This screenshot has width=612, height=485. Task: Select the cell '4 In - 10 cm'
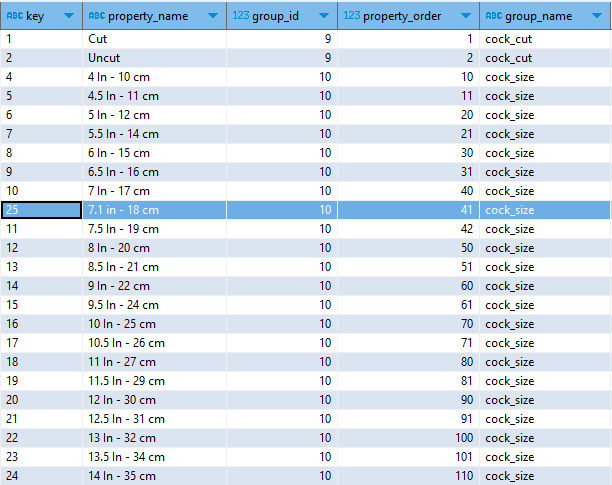click(155, 77)
